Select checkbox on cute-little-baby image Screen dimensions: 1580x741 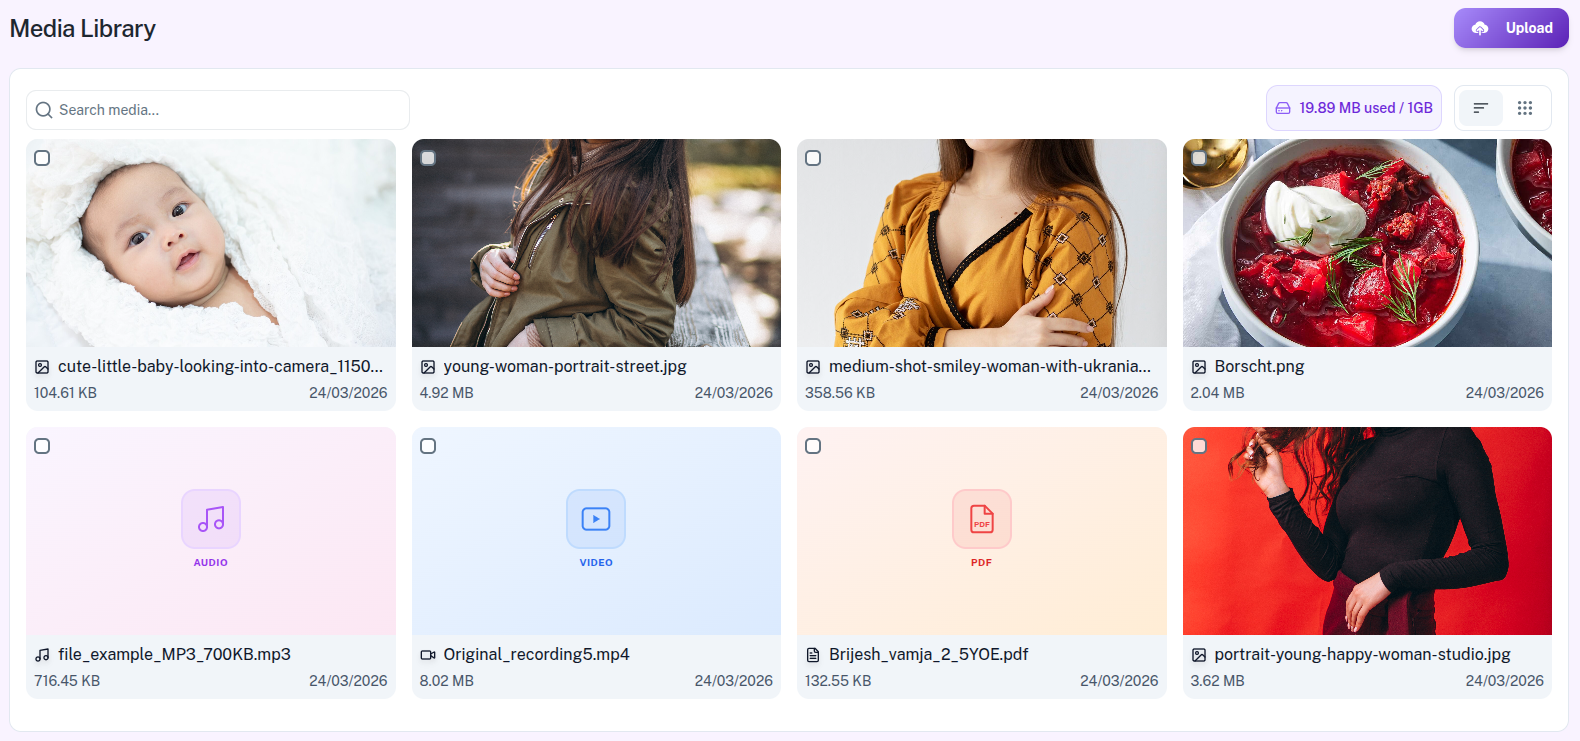(42, 158)
